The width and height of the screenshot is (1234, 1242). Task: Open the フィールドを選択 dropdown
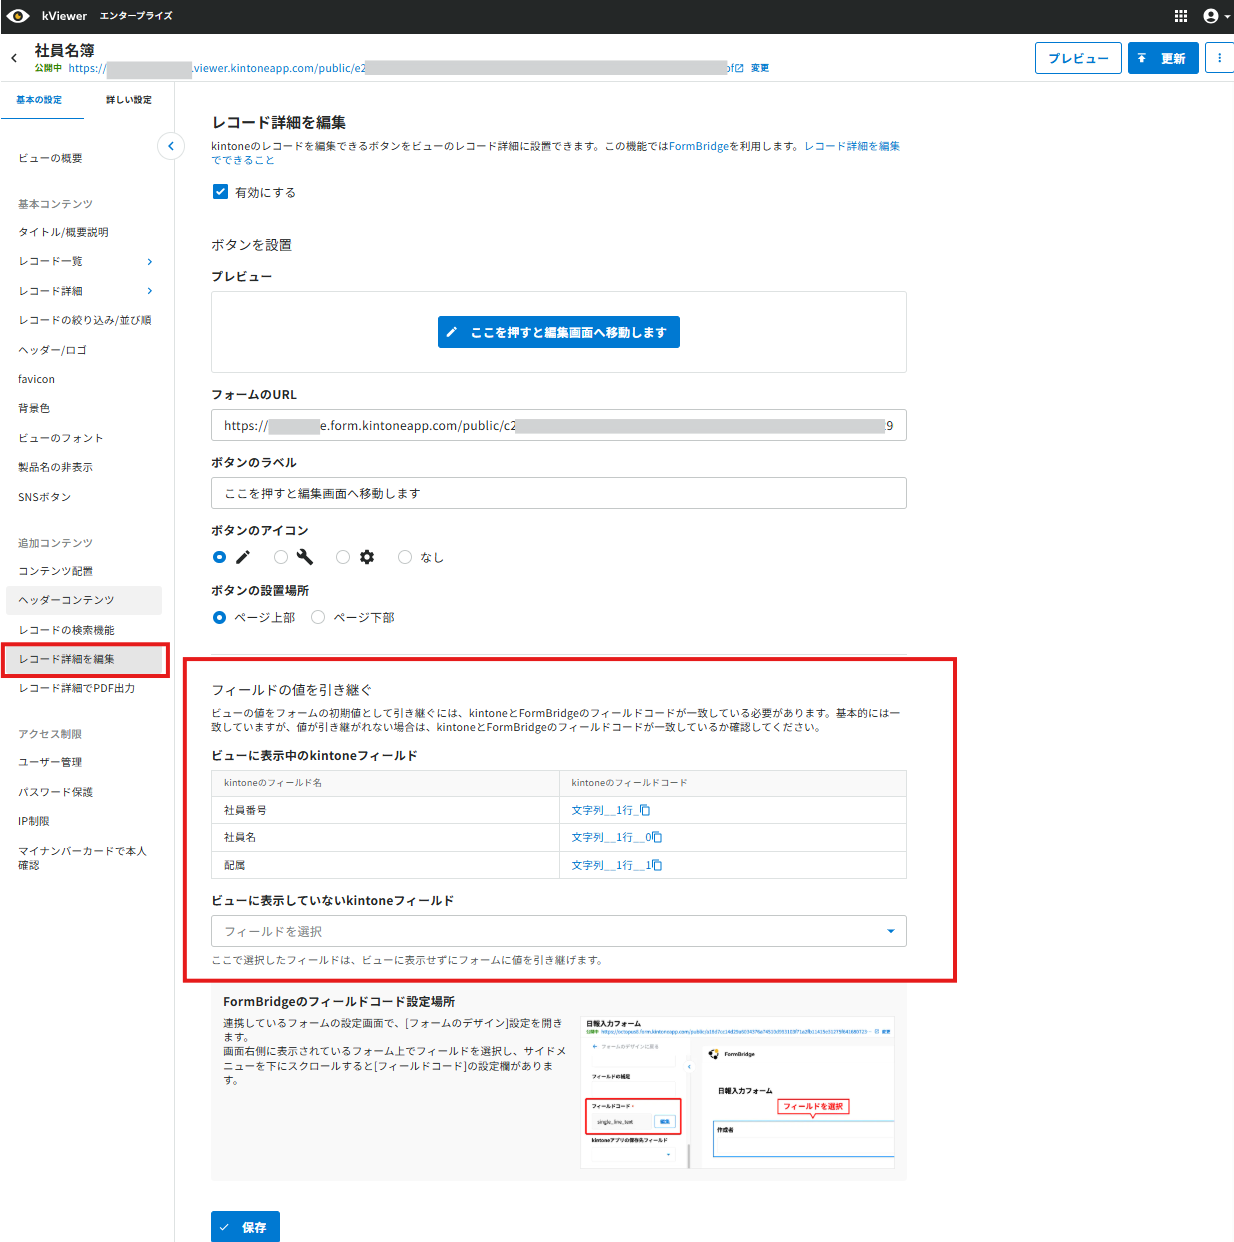click(558, 931)
